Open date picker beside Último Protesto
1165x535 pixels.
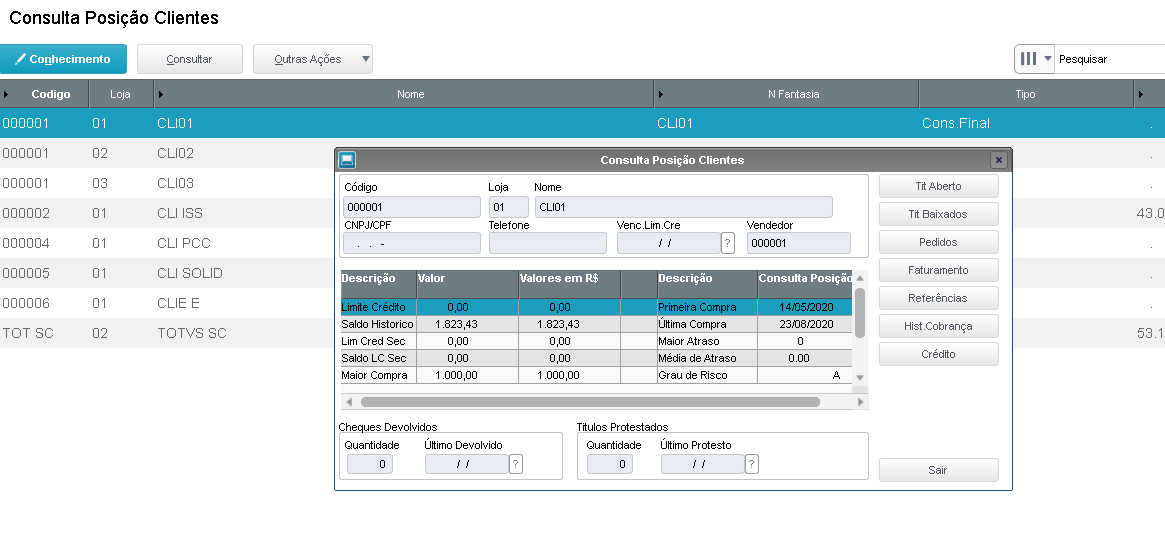[x=752, y=464]
